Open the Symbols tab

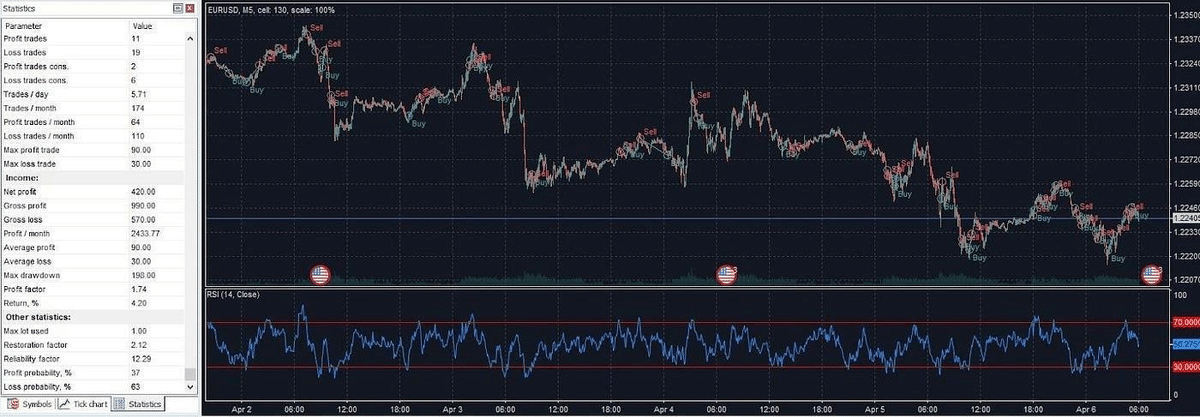coord(29,404)
